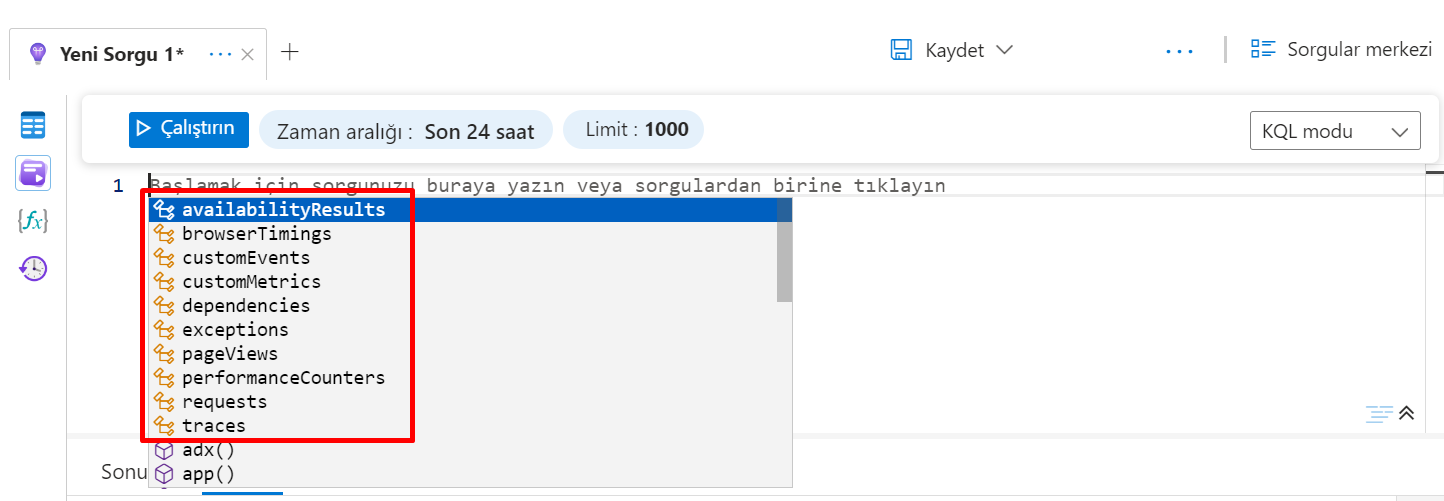
Task: Change the Limit : 1000 setting
Action: (633, 130)
